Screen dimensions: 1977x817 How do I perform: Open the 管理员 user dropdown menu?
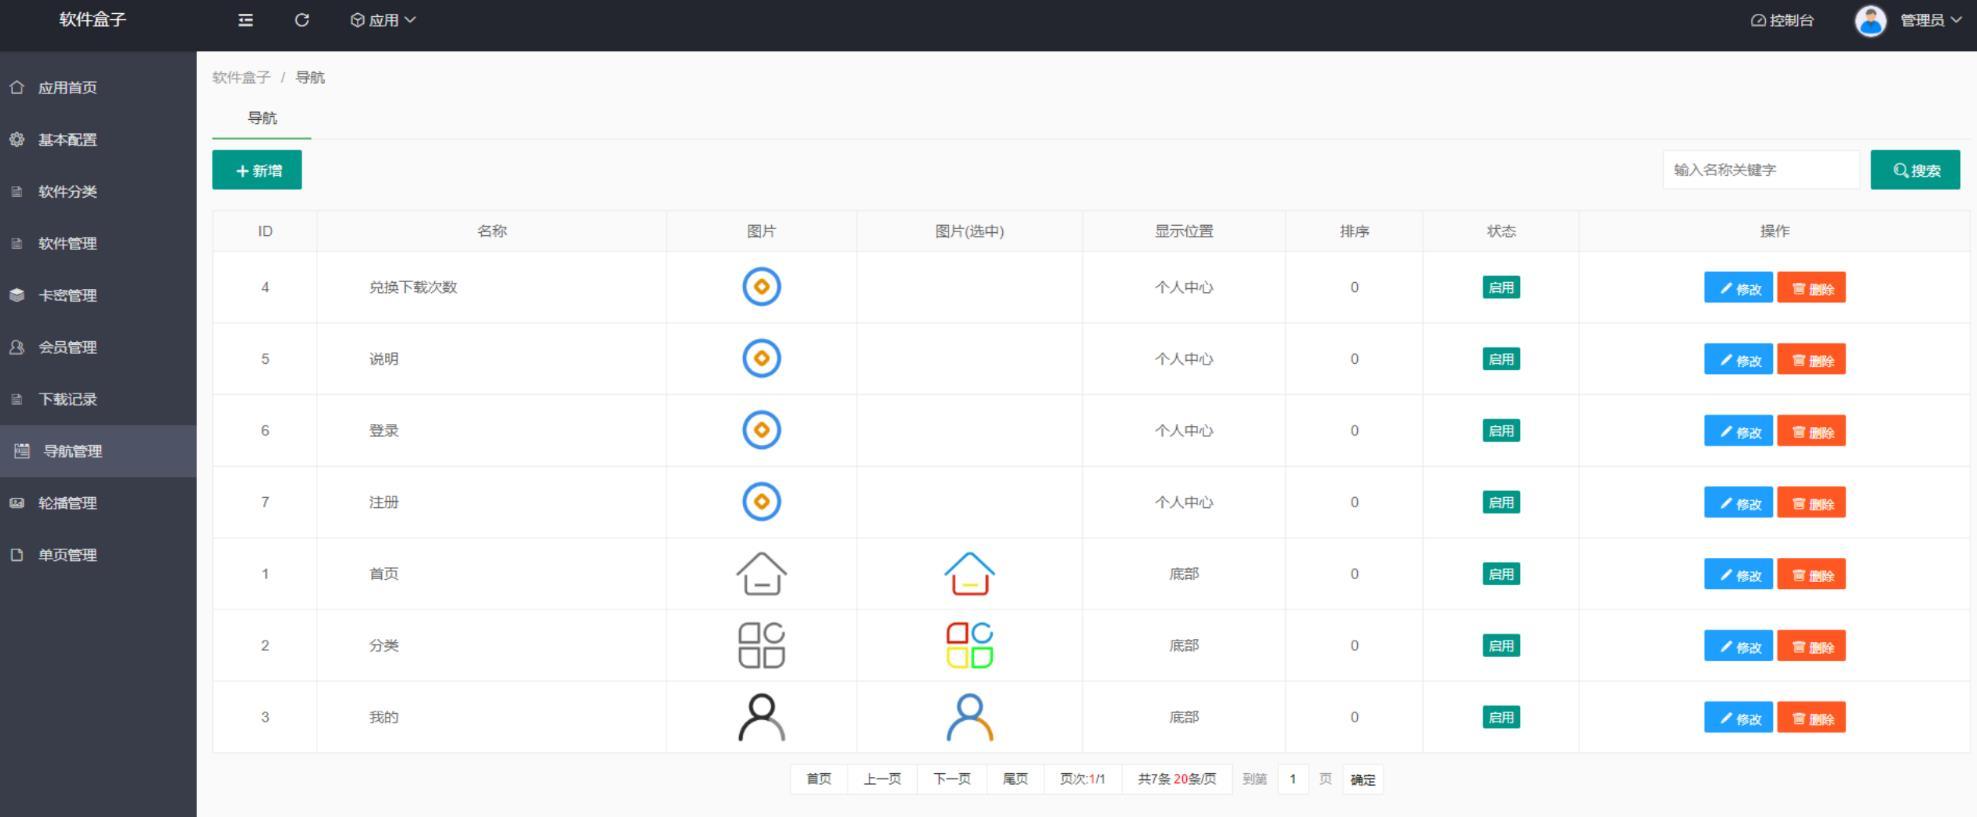pyautogui.click(x=1930, y=20)
